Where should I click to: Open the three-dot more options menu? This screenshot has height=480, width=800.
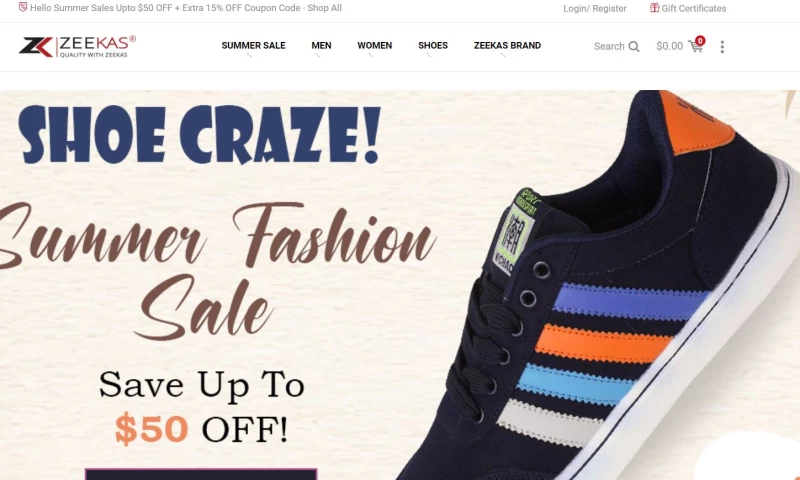coord(722,47)
